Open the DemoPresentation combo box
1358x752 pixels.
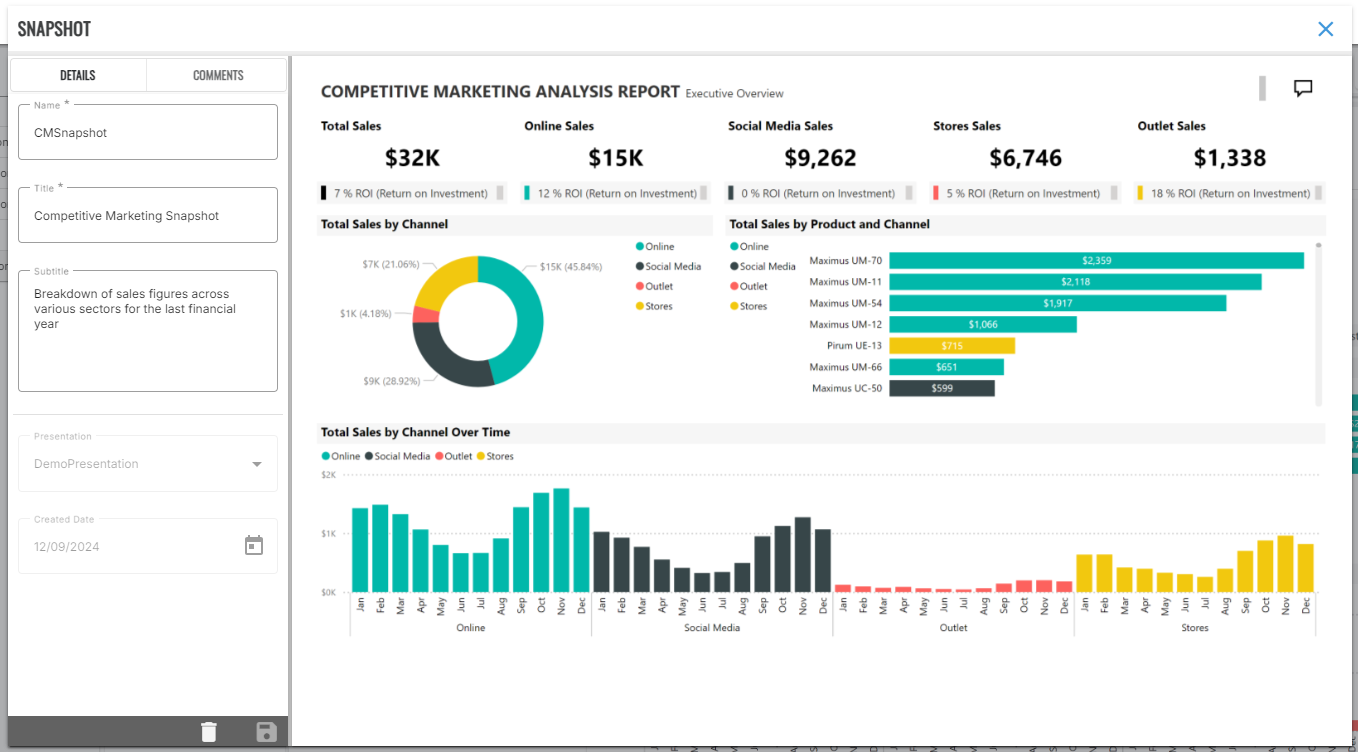(148, 464)
